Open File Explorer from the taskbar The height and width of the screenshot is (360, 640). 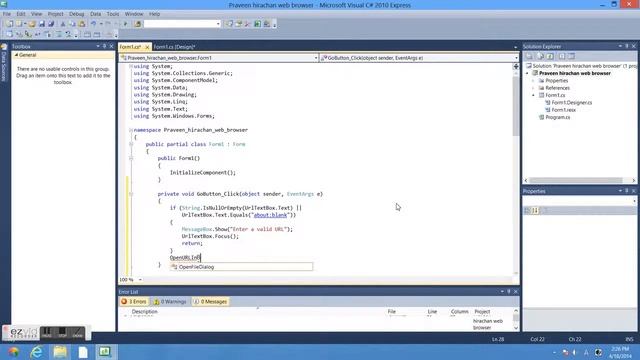tap(60, 352)
